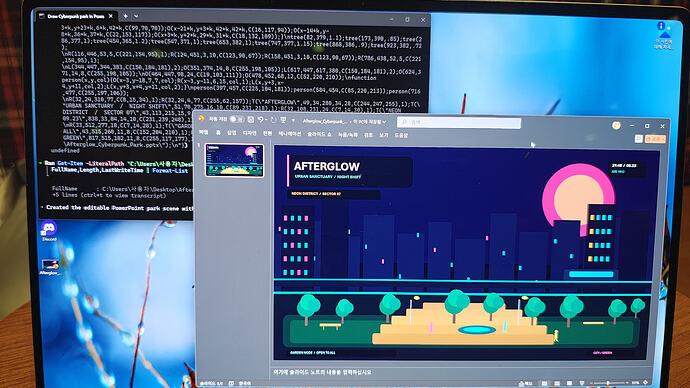Toggle normal view button in status bar
690x388 pixels.
click(x=544, y=383)
